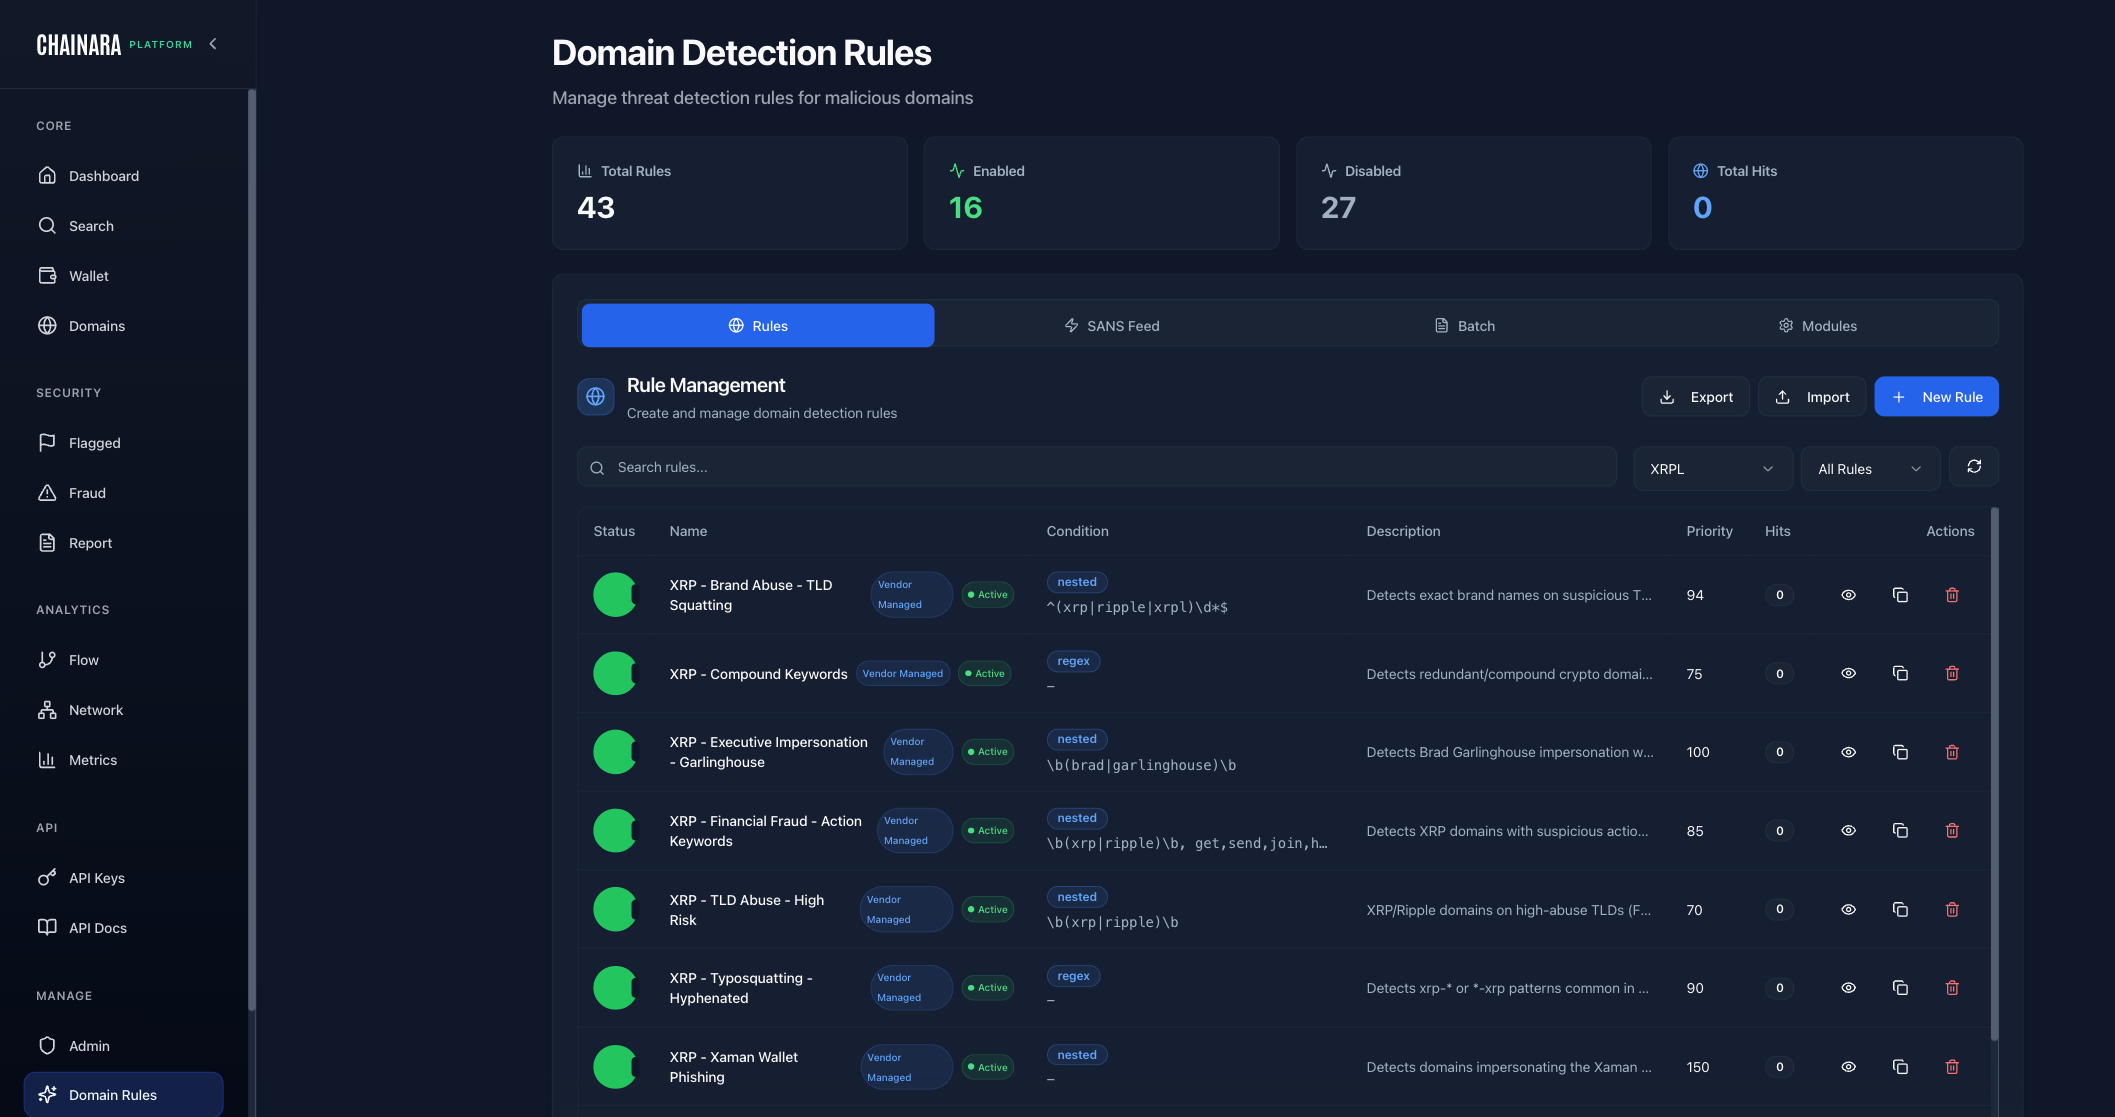Open the Report page
The width and height of the screenshot is (2115, 1117).
click(x=124, y=543)
